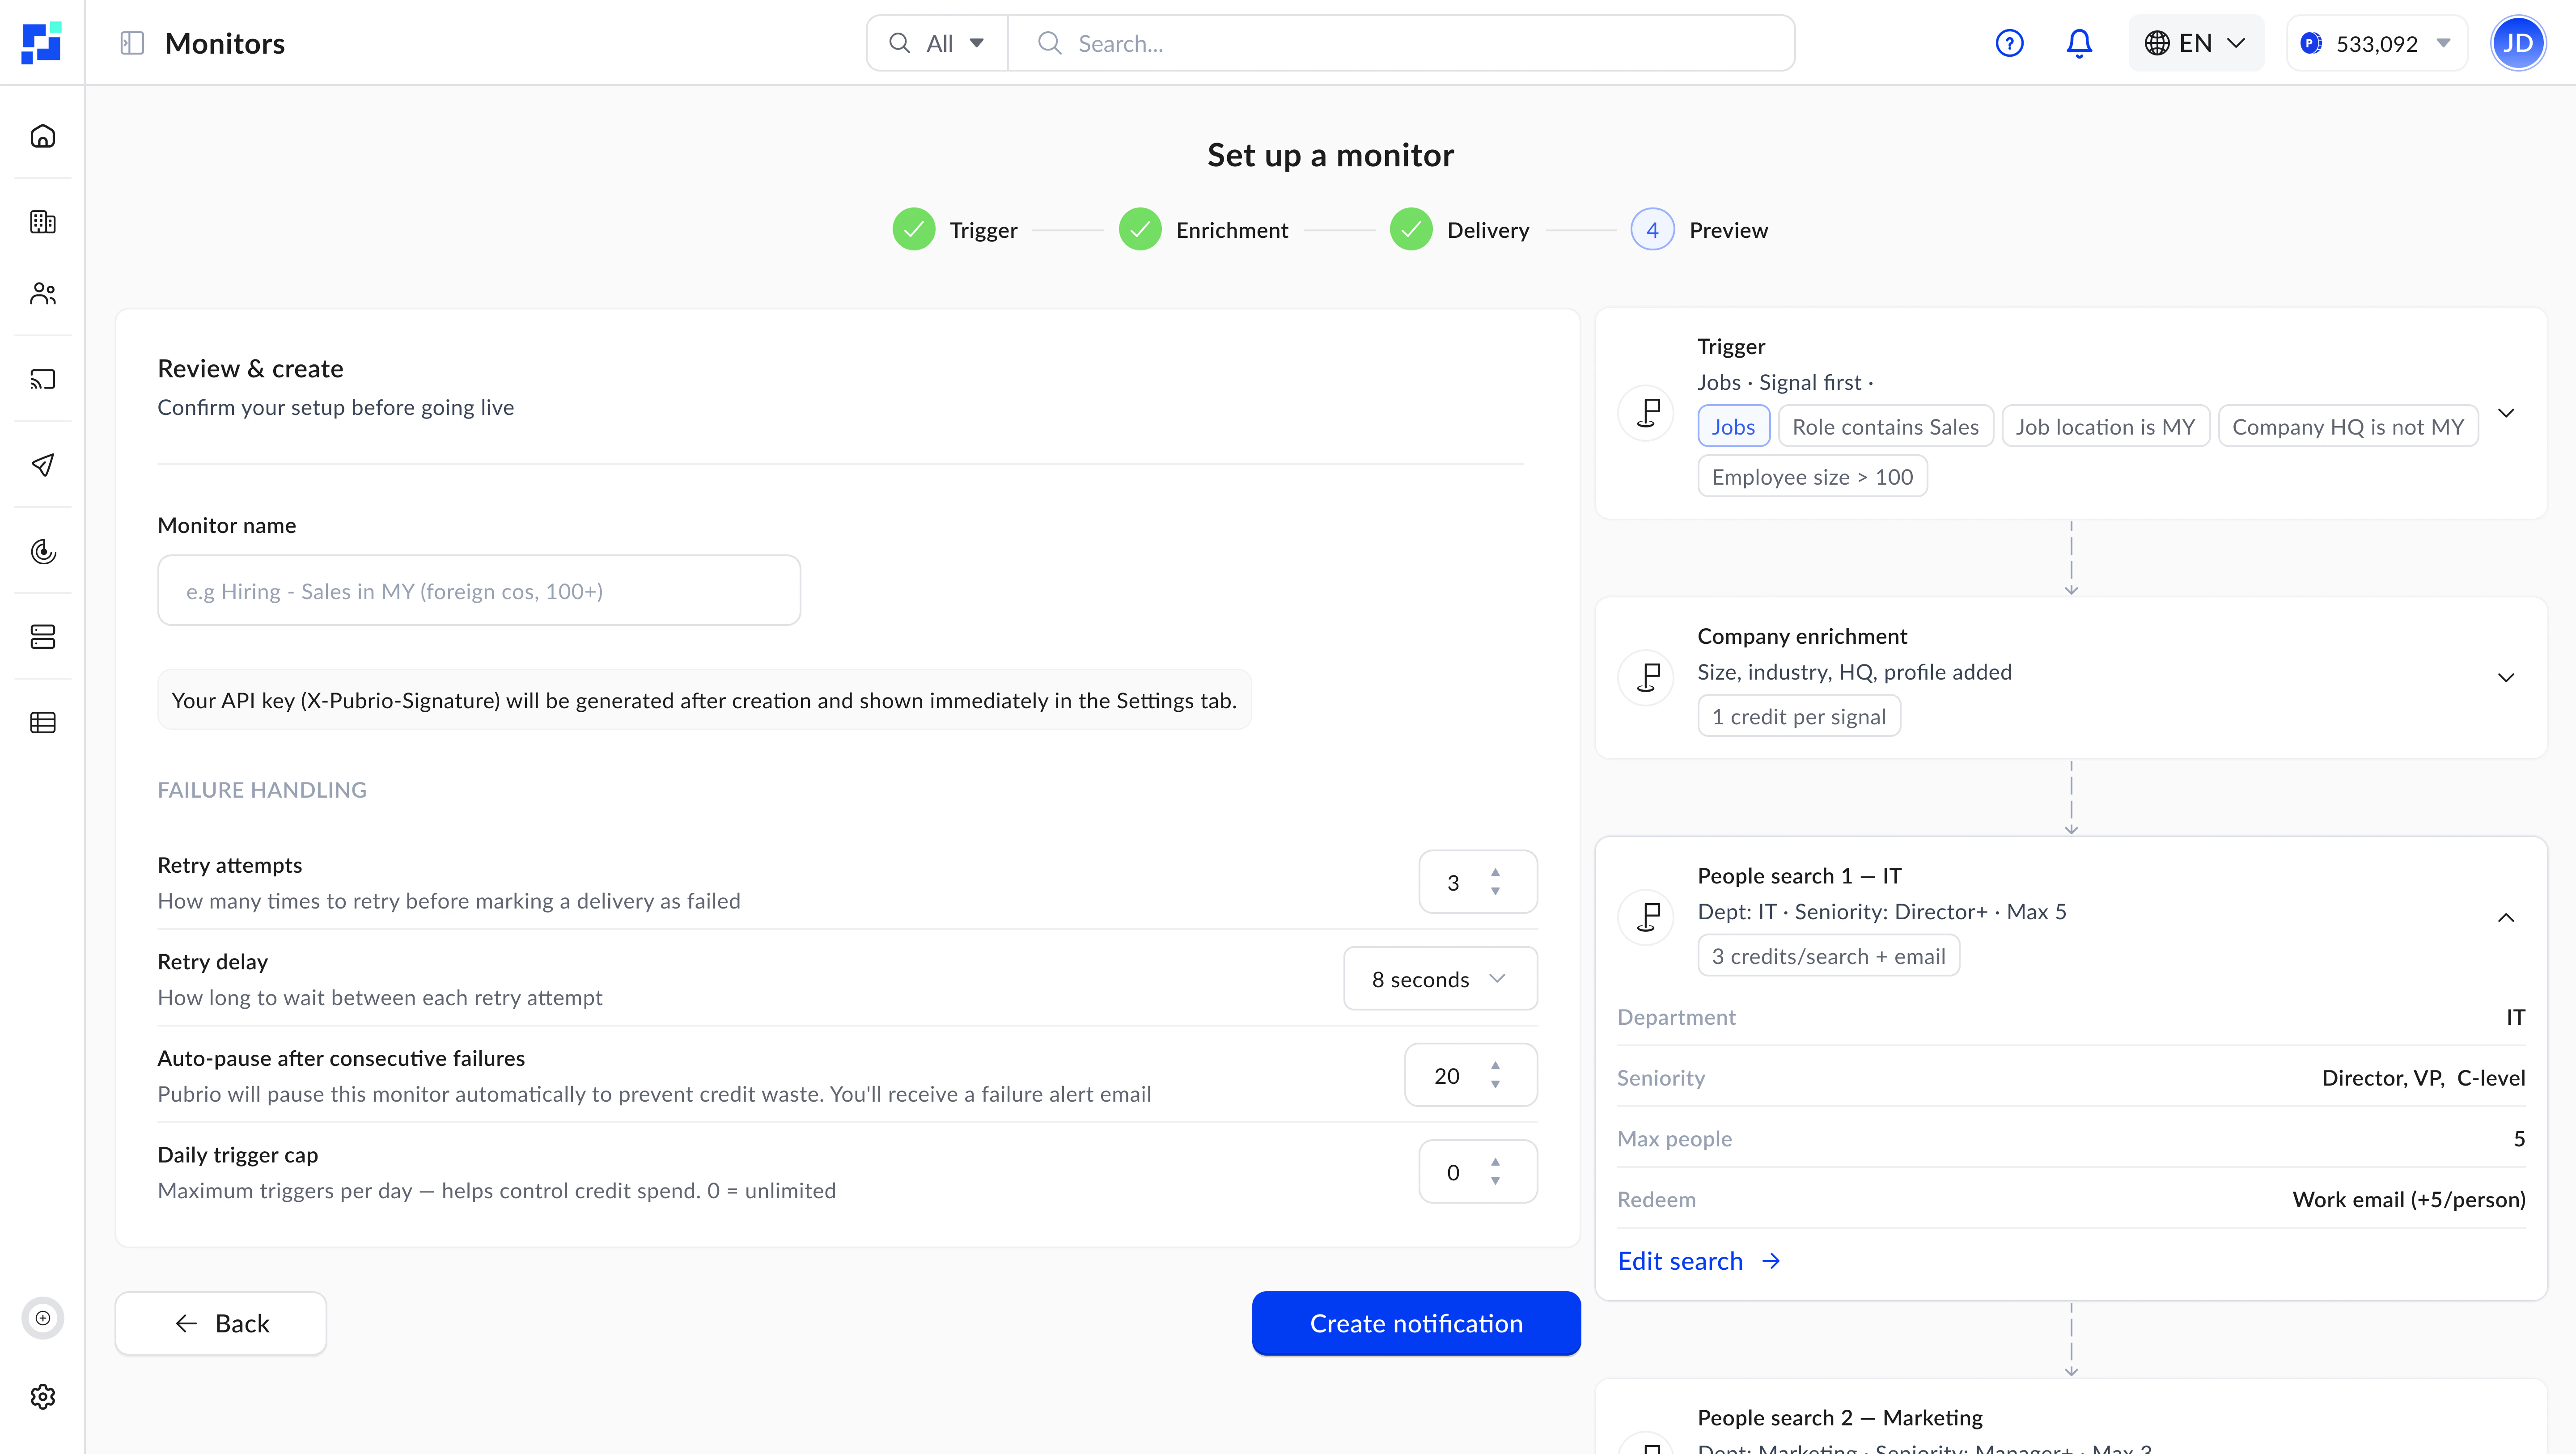Click the paper plane send icon
This screenshot has height=1454, width=2576.
[43, 465]
